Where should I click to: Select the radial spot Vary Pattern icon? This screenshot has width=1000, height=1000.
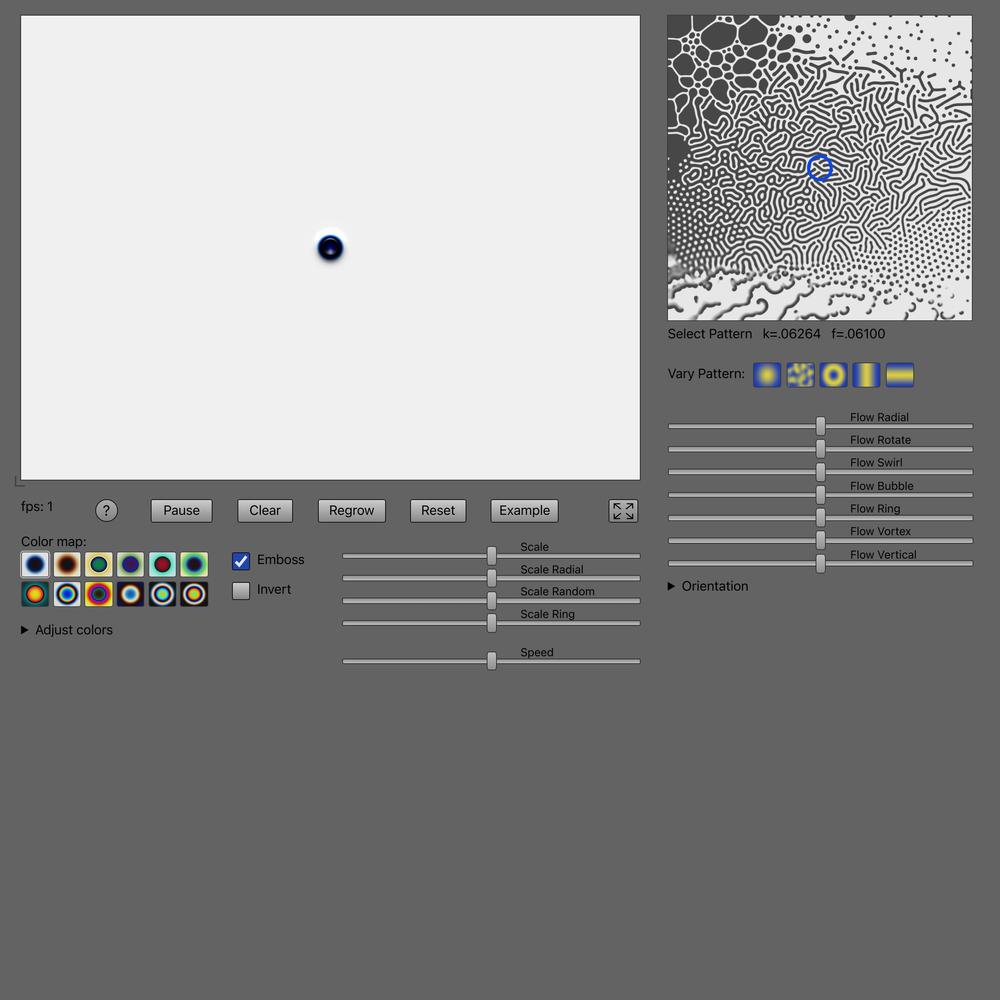click(x=767, y=375)
